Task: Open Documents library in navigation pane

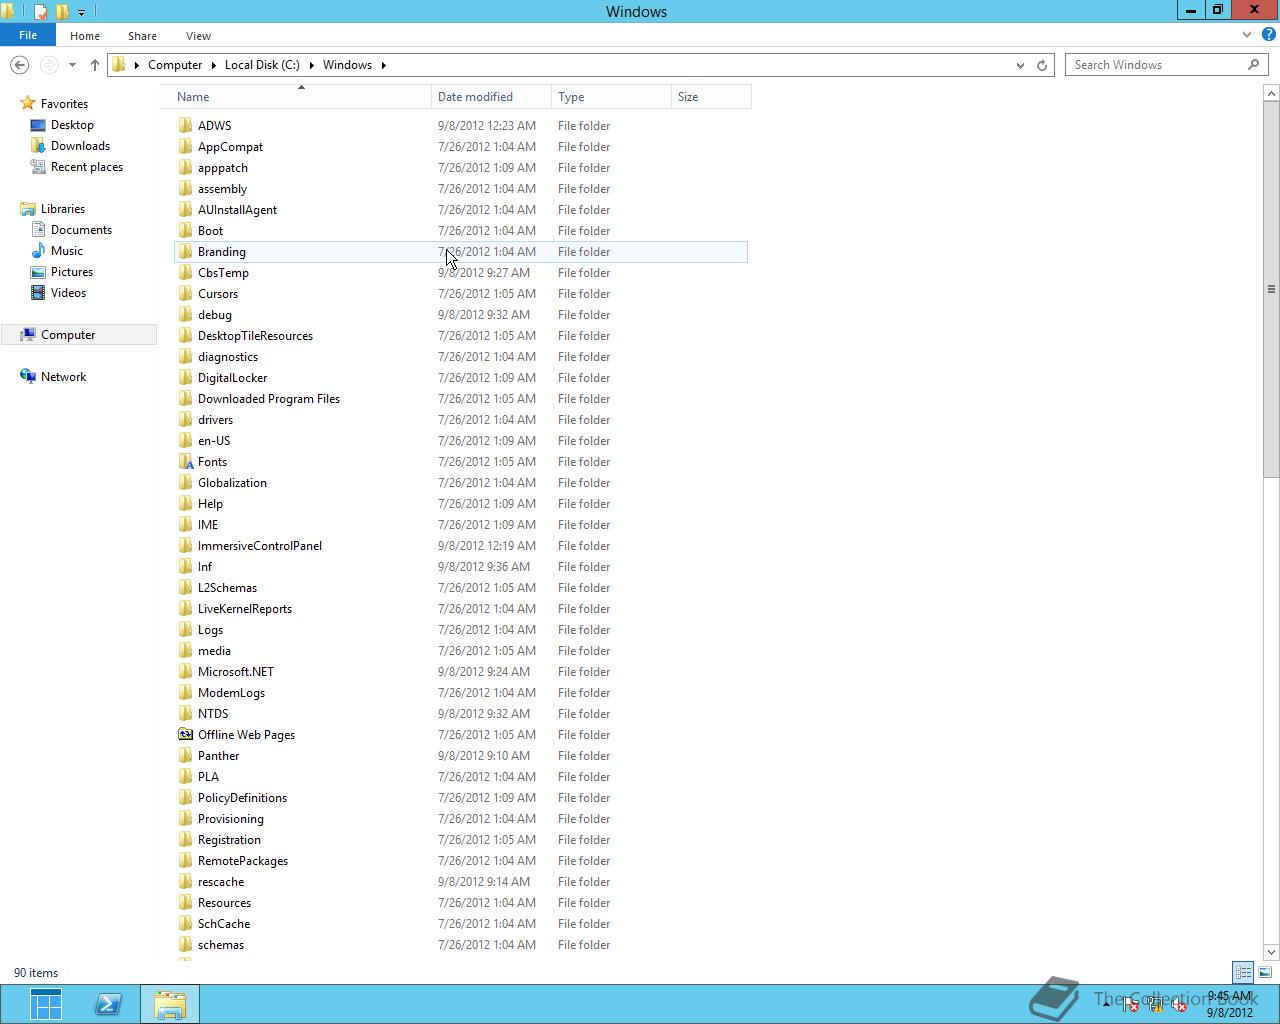Action: coord(81,230)
